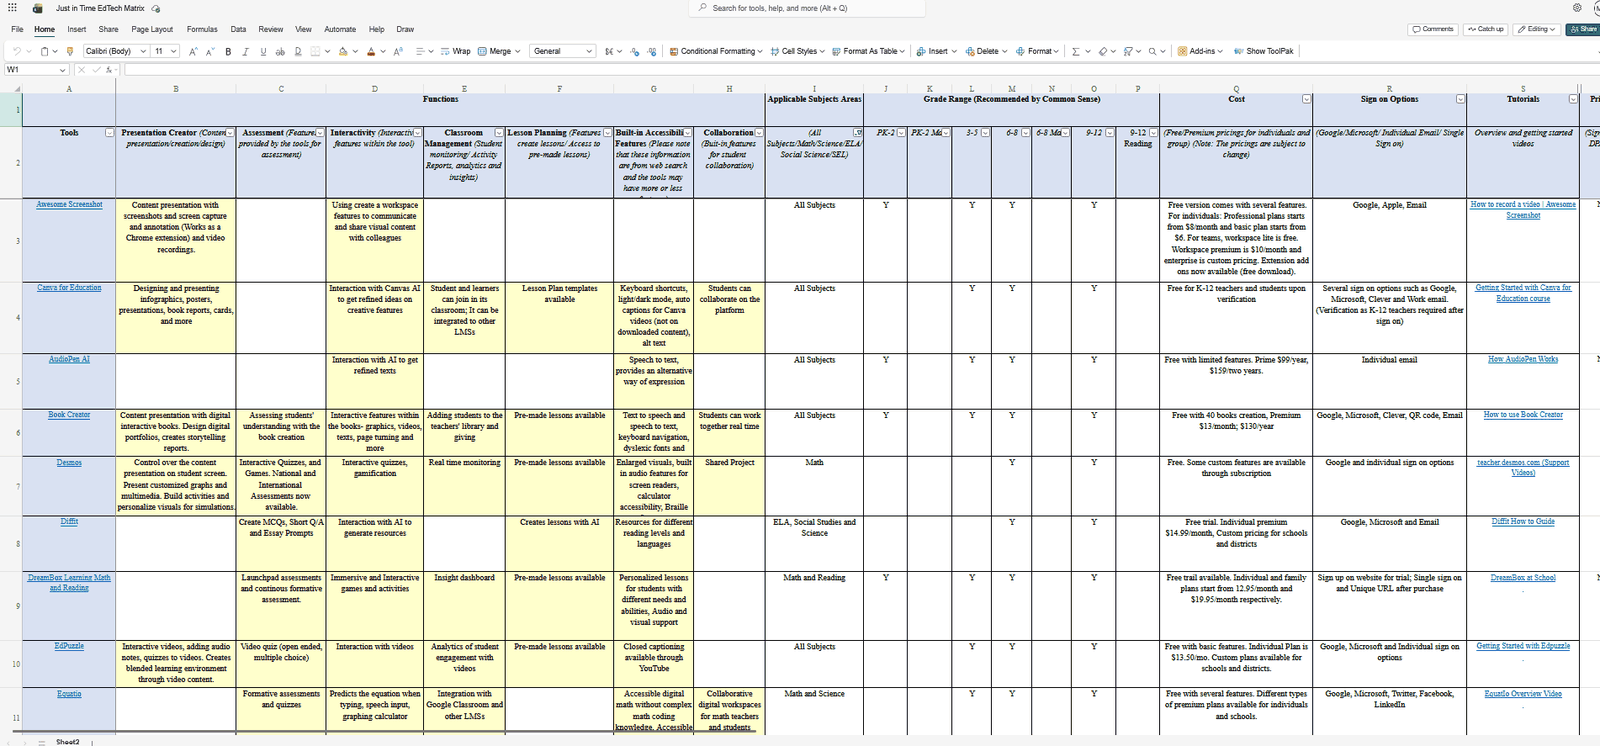Open the How AudioPen Works link
Screen dimensions: 1600x746
coord(1523,359)
